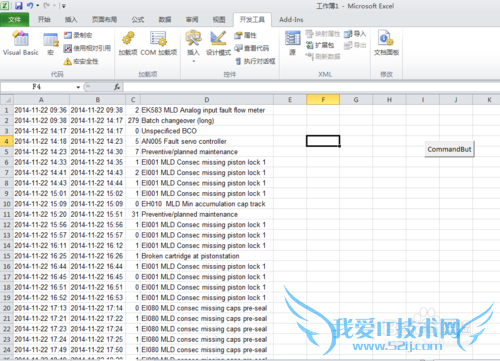Click the Insert Function fx button
The height and width of the screenshot is (361, 500).
117,87
